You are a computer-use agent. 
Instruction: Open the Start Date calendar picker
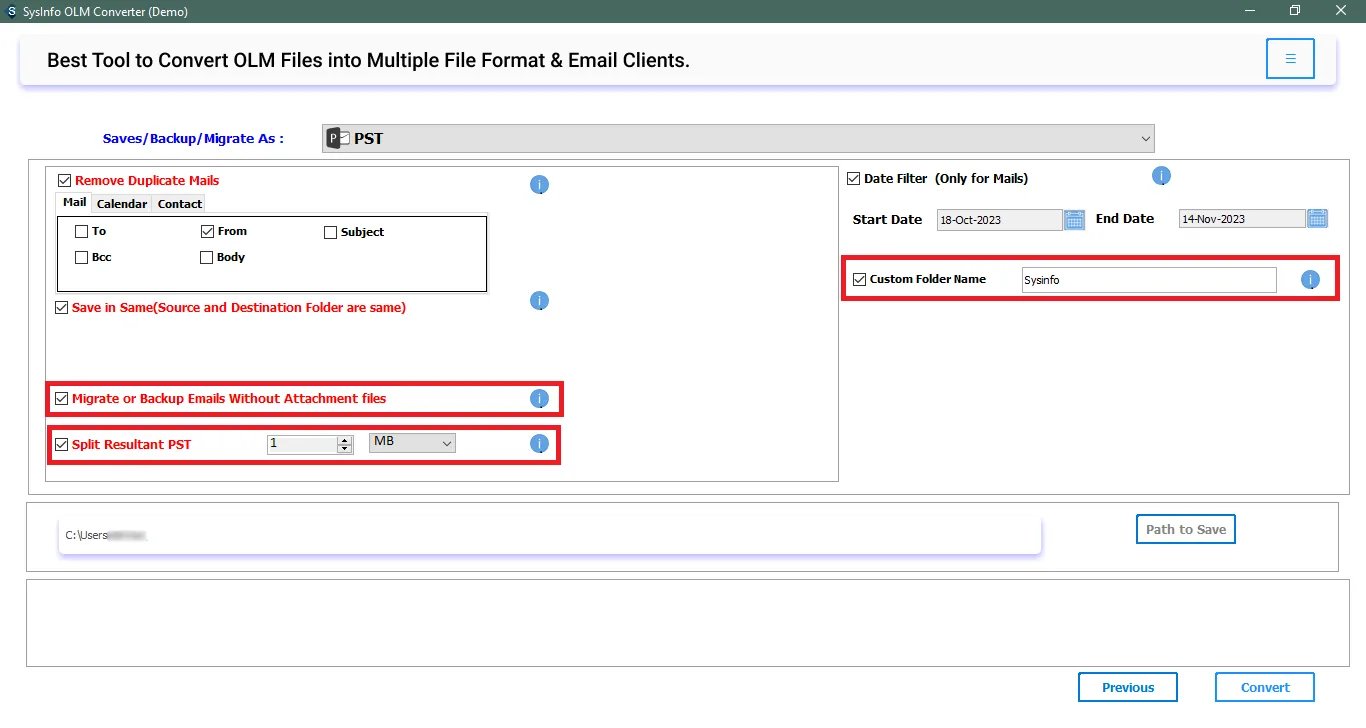pos(1074,219)
